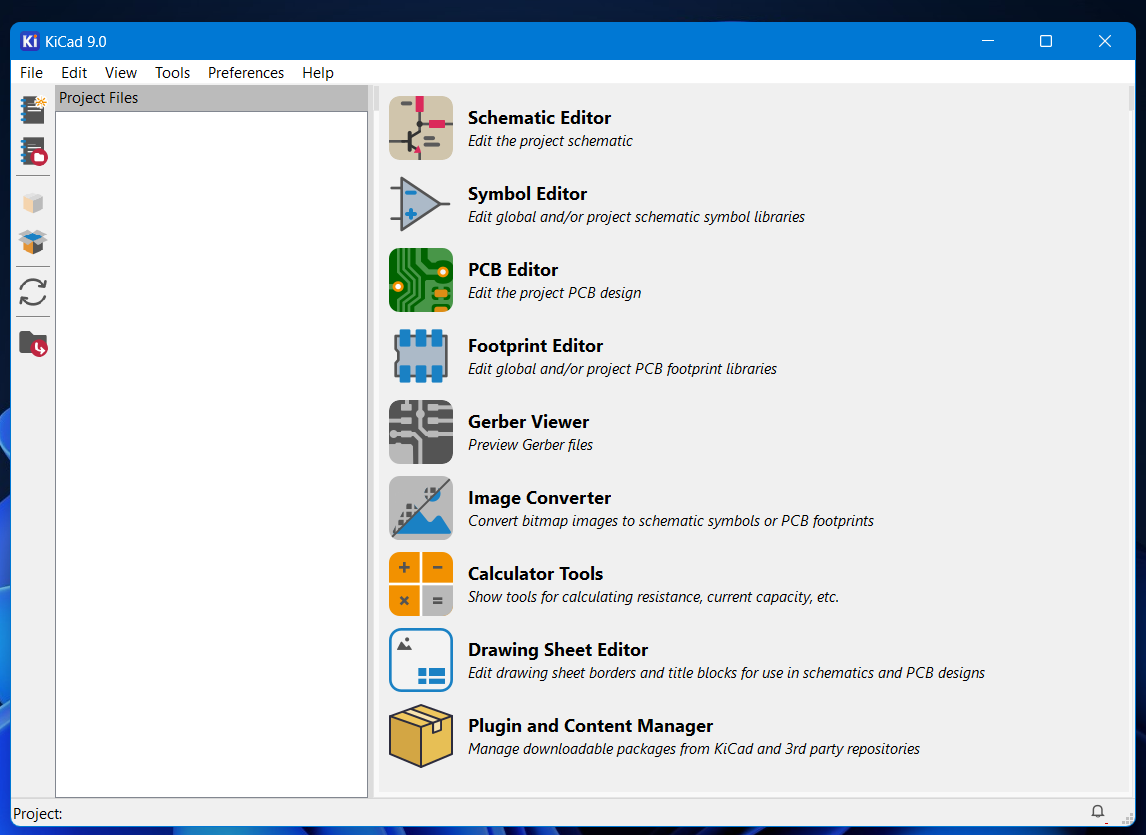This screenshot has width=1146, height=835.
Task: Click the Gerber Viewer title text
Action: tap(528, 422)
